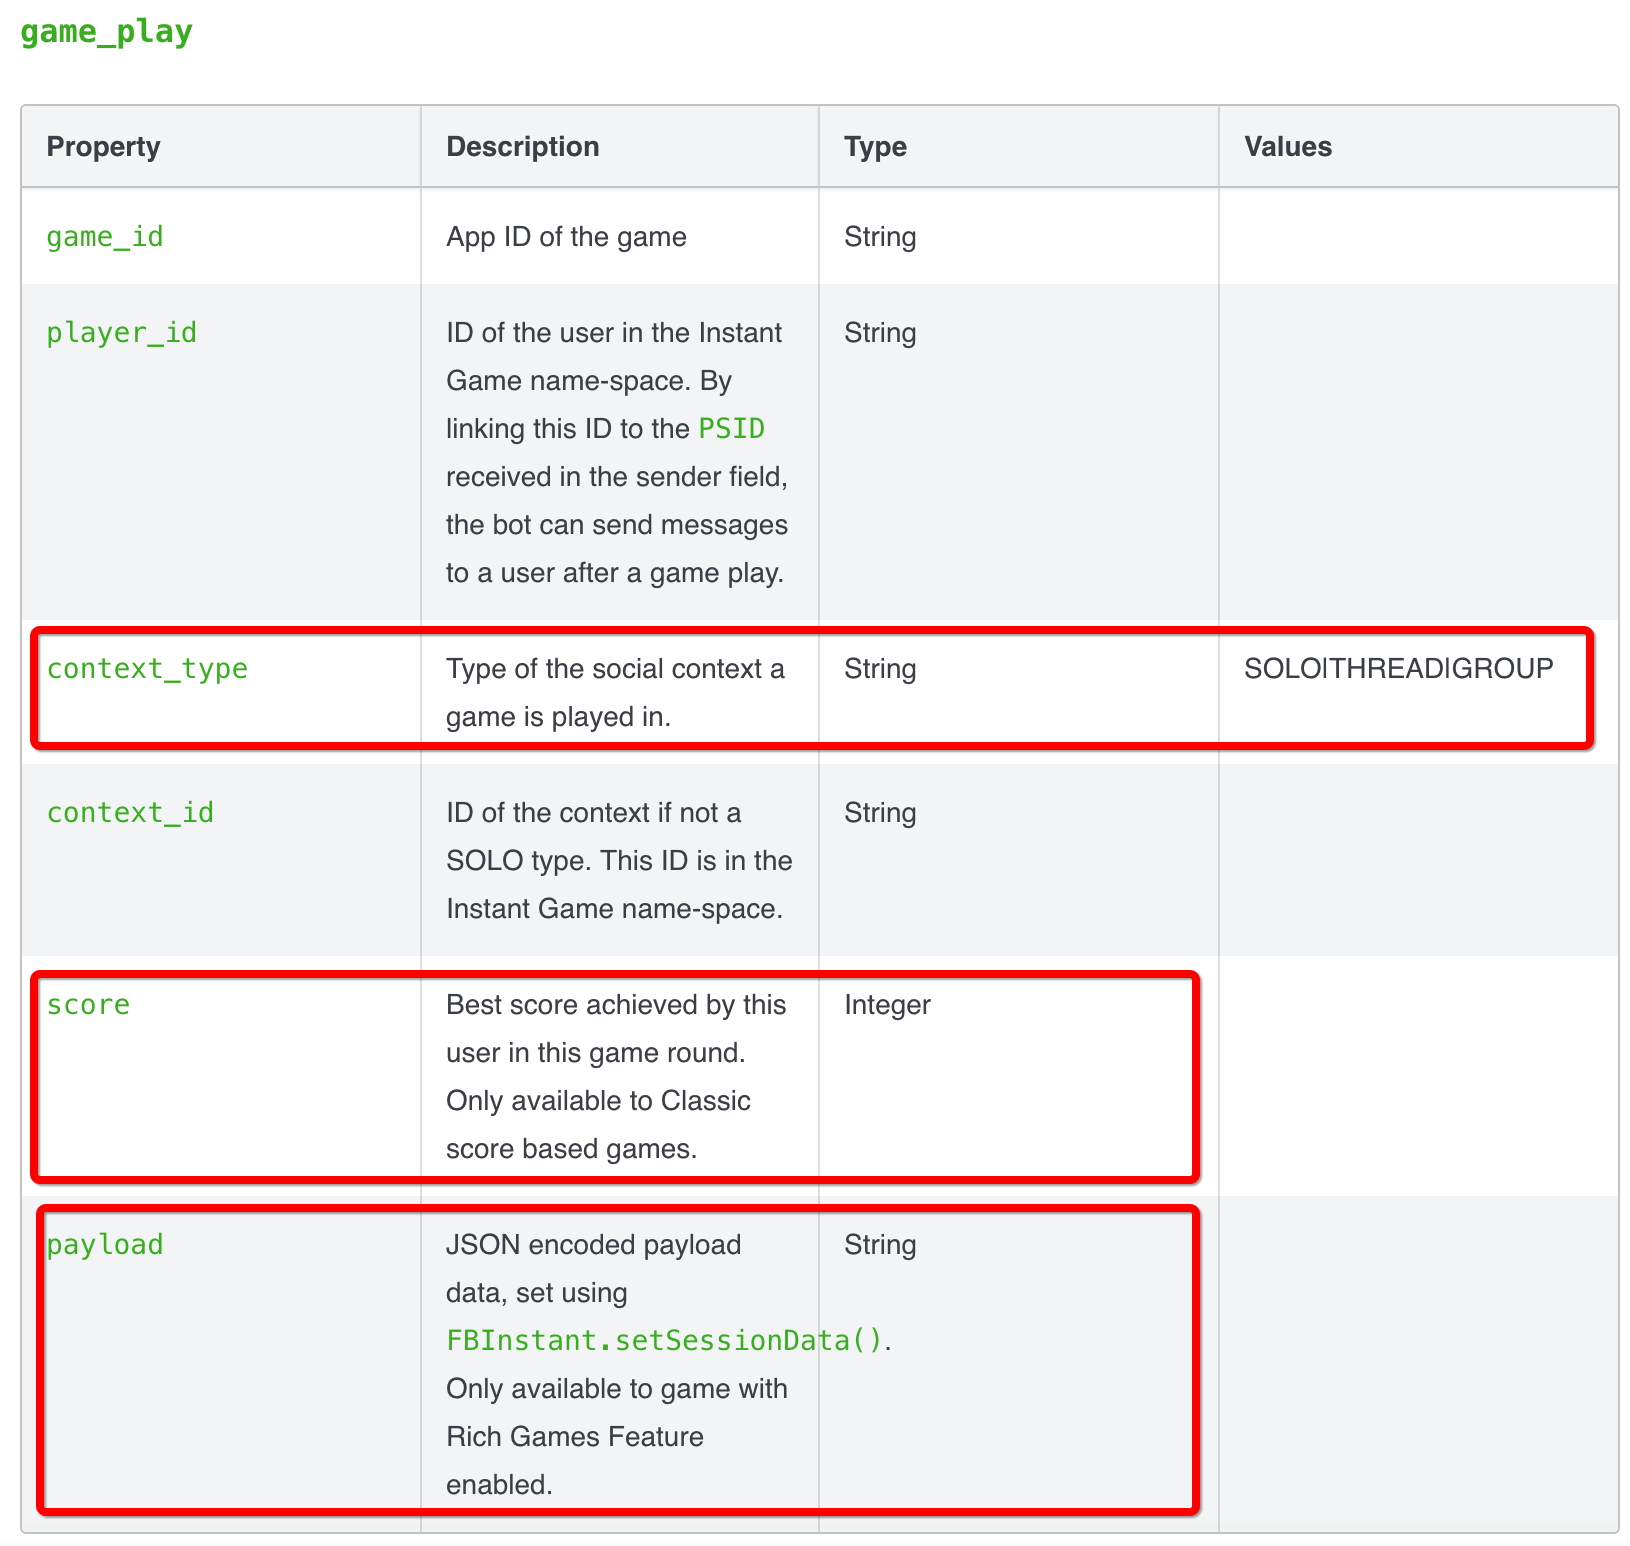The image size is (1630, 1546).
Task: Open the PSID link
Action: coord(731,429)
